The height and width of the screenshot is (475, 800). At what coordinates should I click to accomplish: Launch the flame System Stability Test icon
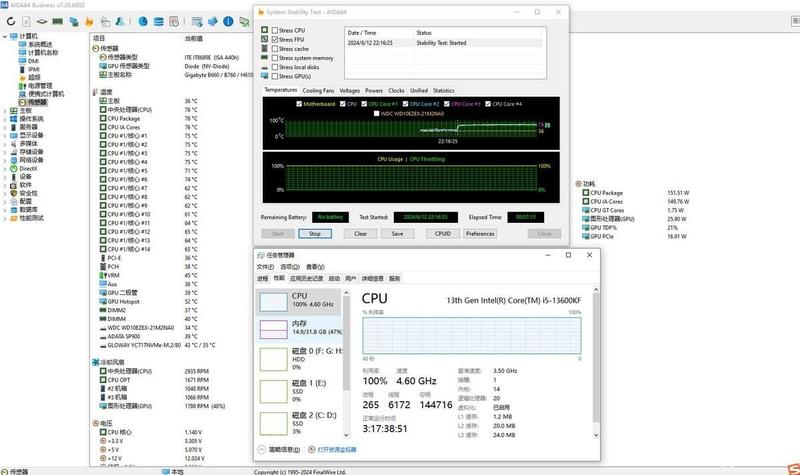[x=89, y=21]
